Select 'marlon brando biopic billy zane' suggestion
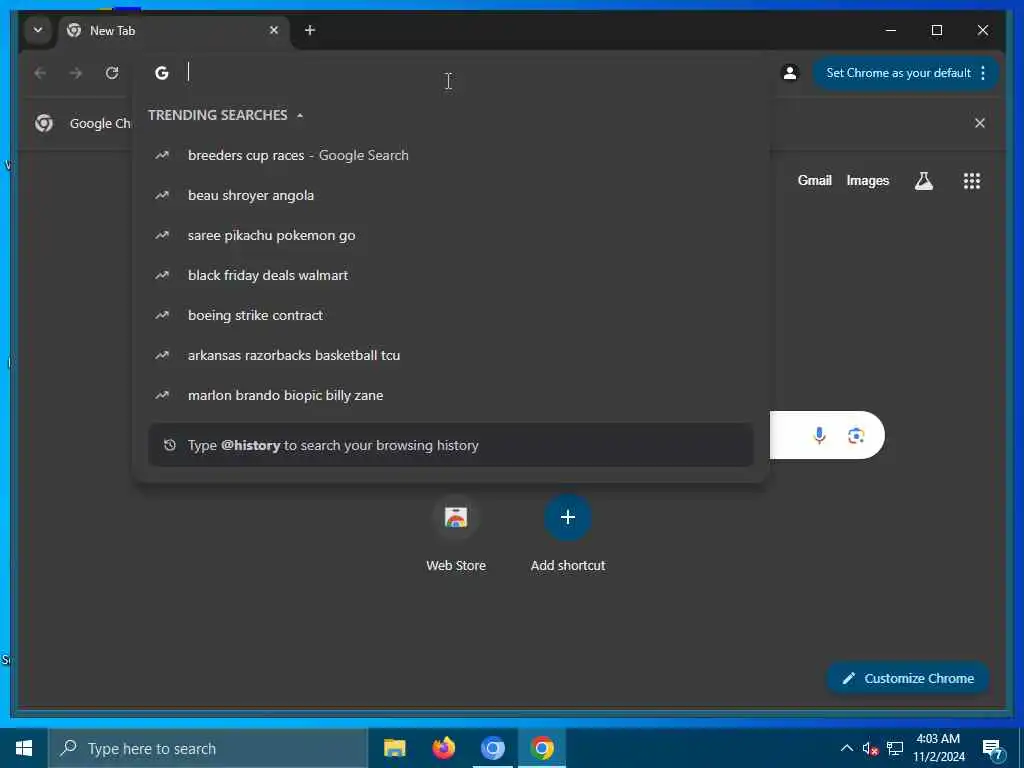This screenshot has width=1024, height=768. click(x=451, y=394)
